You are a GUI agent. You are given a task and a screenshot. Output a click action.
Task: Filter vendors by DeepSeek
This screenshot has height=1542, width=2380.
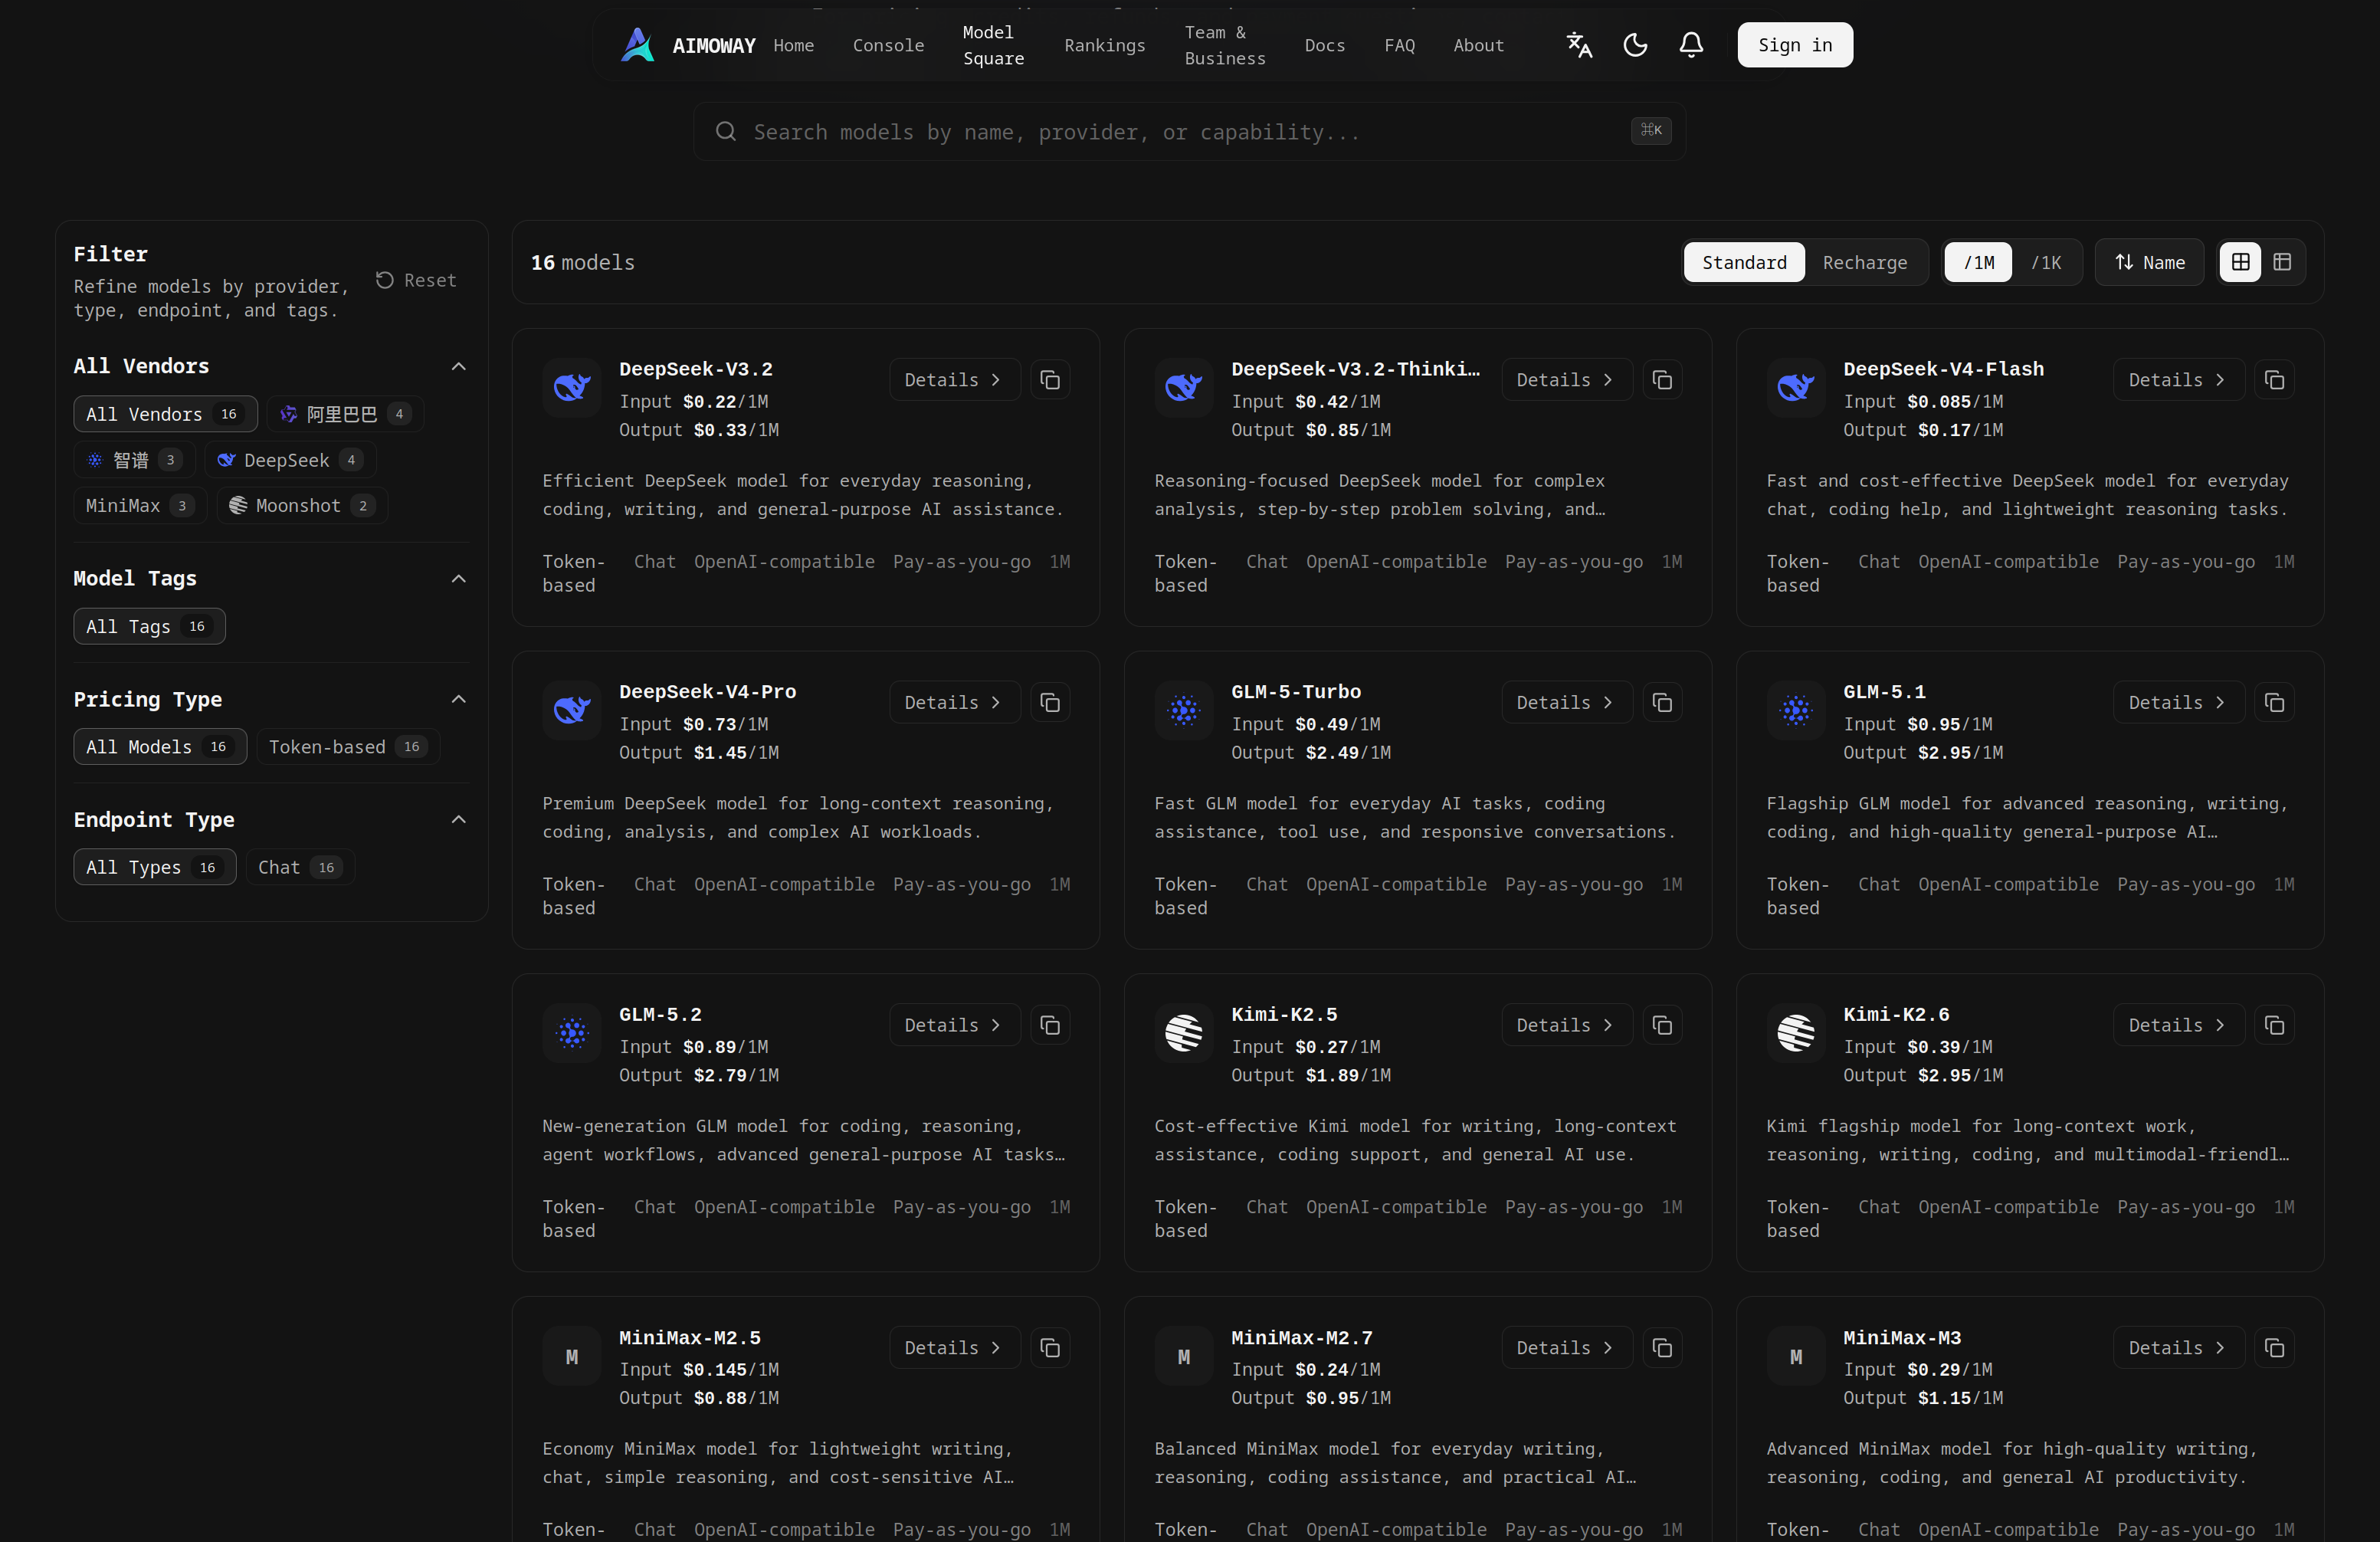(x=290, y=460)
